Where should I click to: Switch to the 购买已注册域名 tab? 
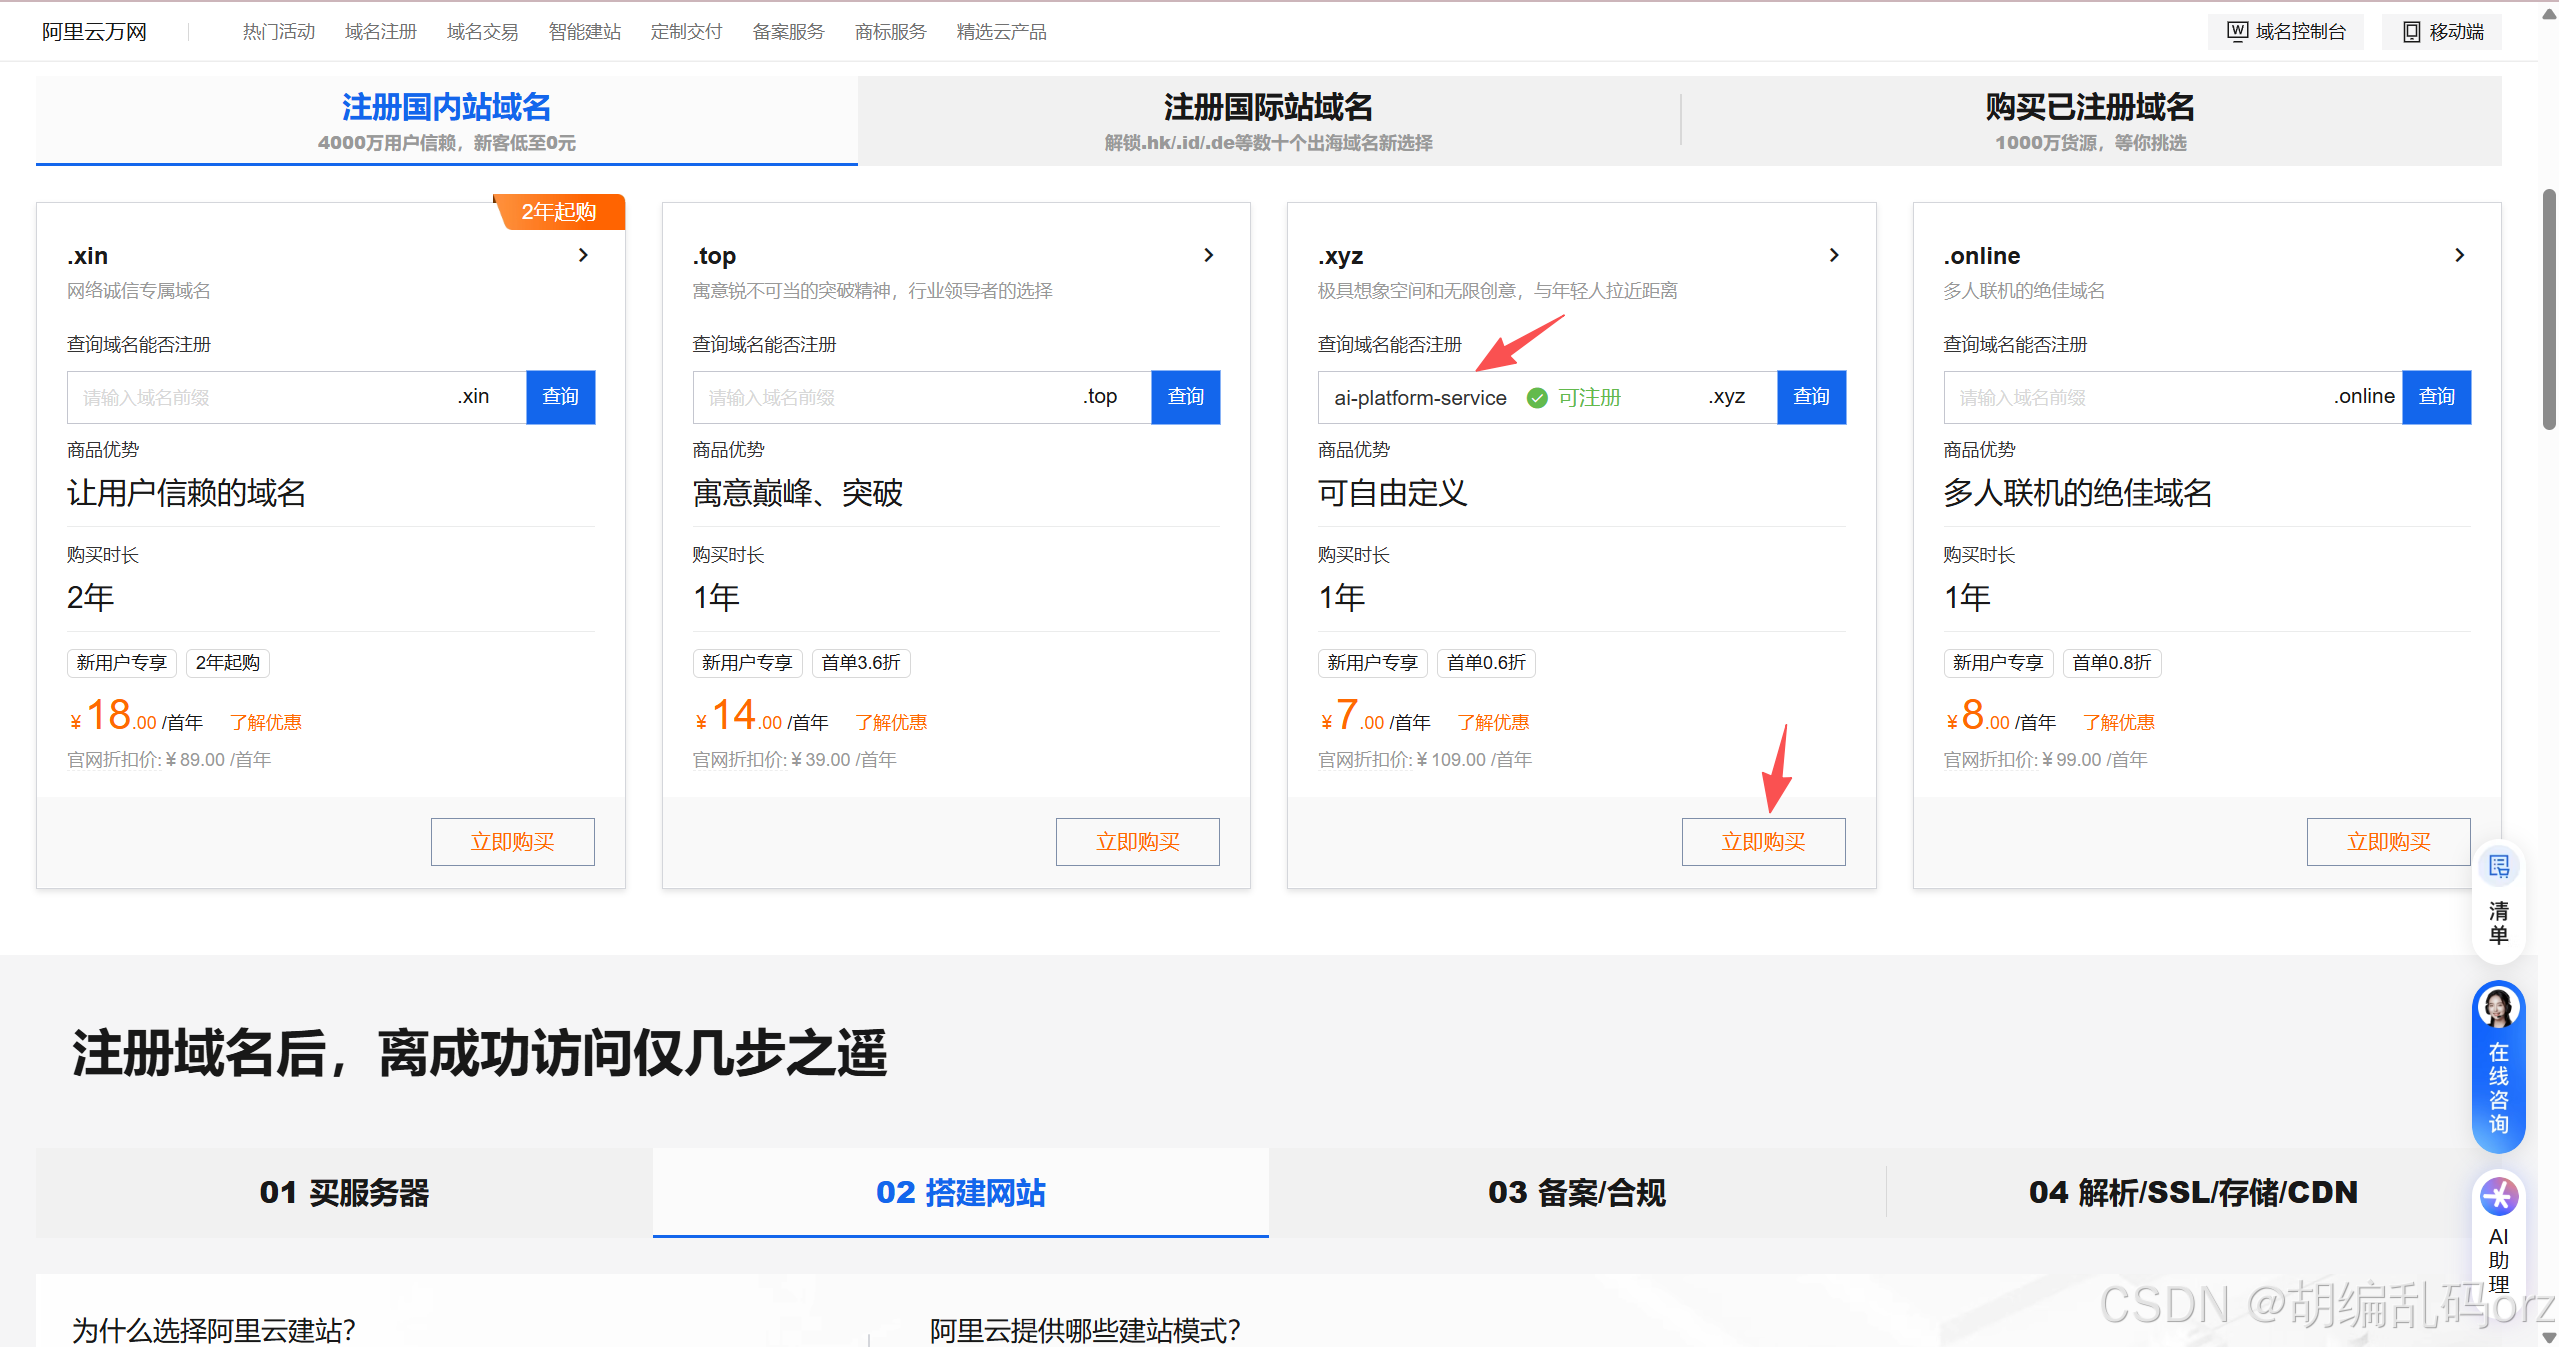click(2089, 120)
